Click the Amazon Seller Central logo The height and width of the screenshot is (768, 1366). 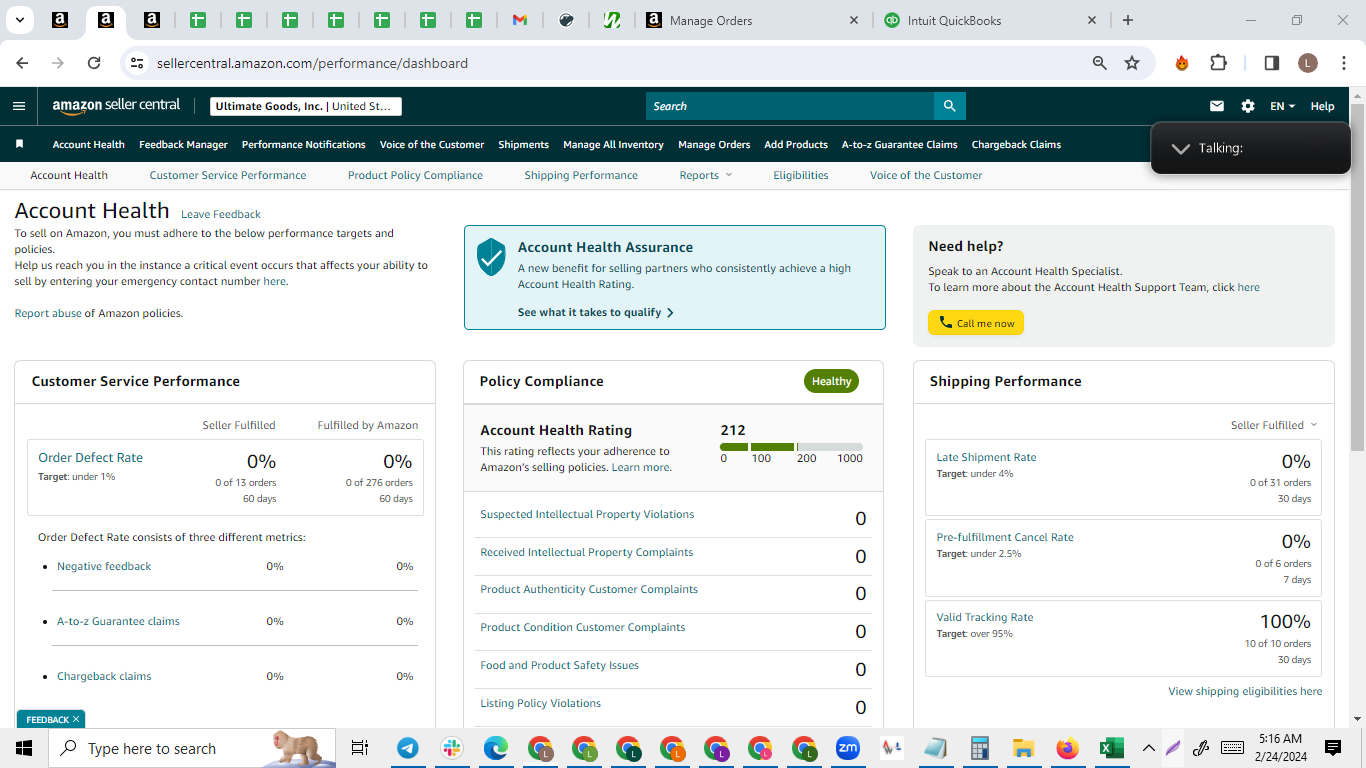116,106
